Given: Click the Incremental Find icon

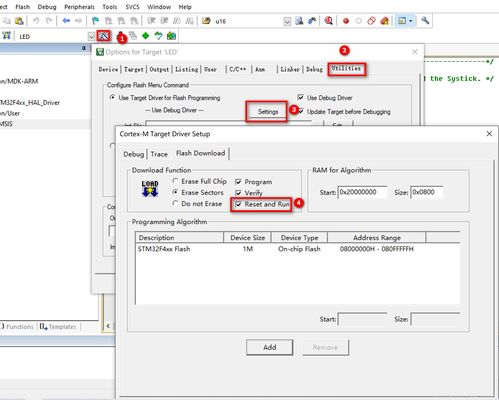Looking at the screenshot, I should [x=312, y=21].
